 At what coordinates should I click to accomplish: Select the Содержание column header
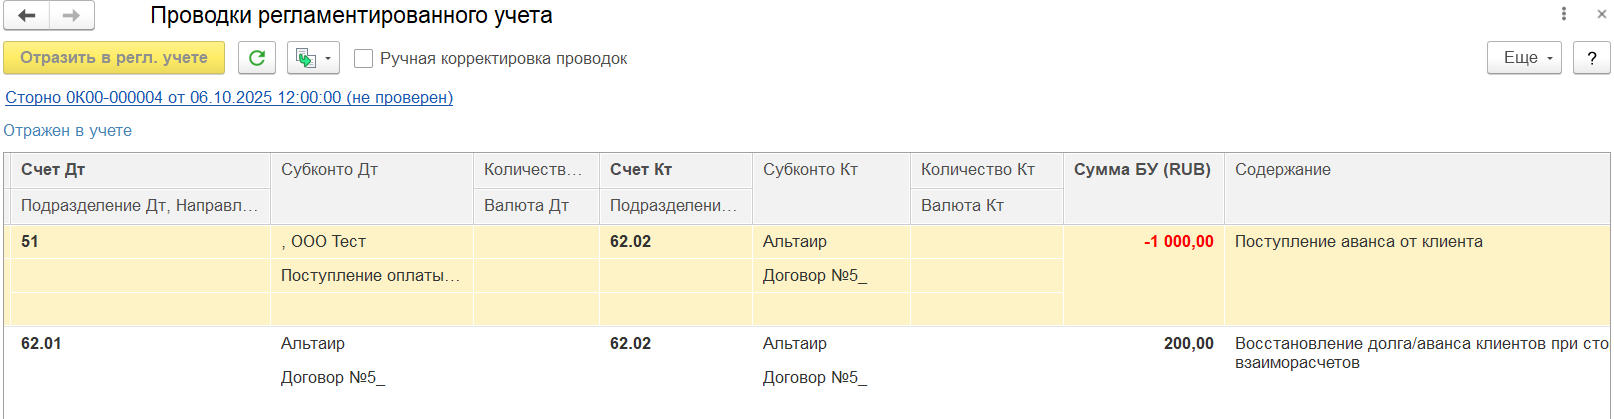(x=1283, y=170)
